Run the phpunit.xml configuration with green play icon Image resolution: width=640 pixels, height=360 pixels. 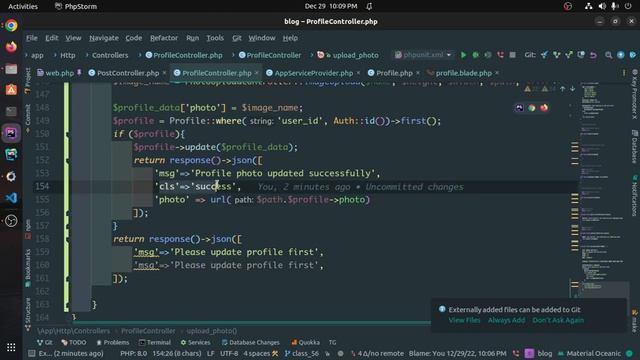pos(463,55)
